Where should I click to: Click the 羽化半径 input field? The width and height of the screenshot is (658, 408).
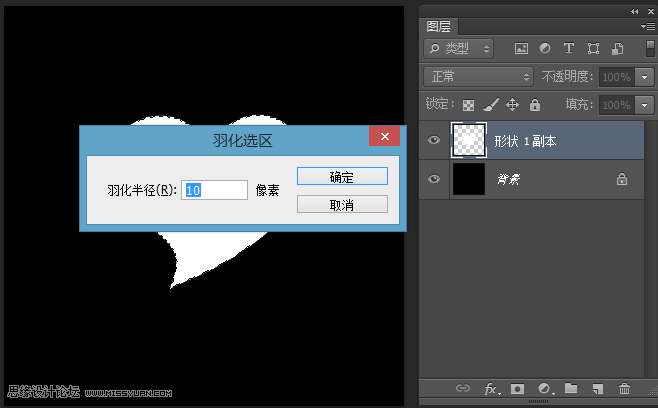[214, 190]
